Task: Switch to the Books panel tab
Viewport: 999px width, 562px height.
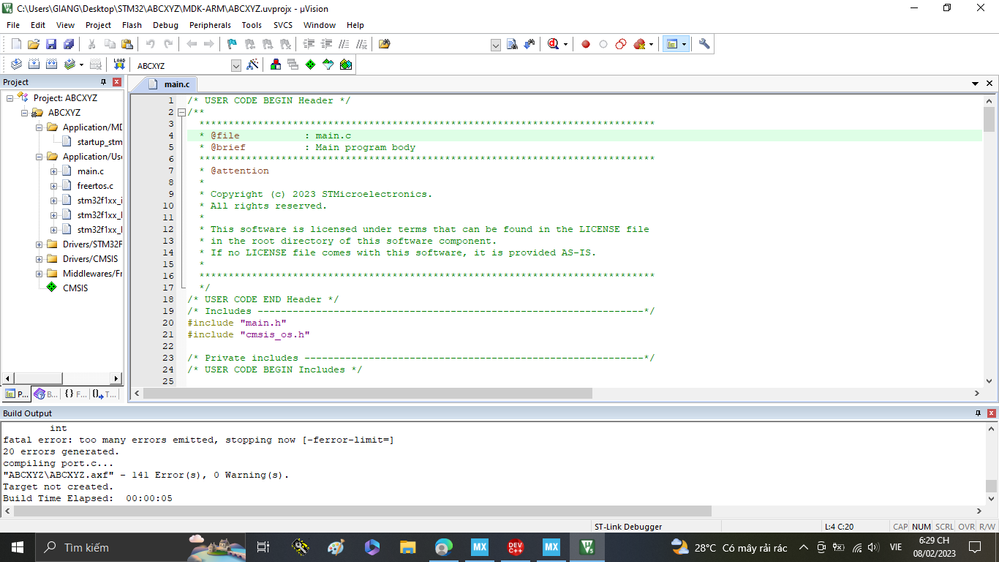Action: pos(46,394)
